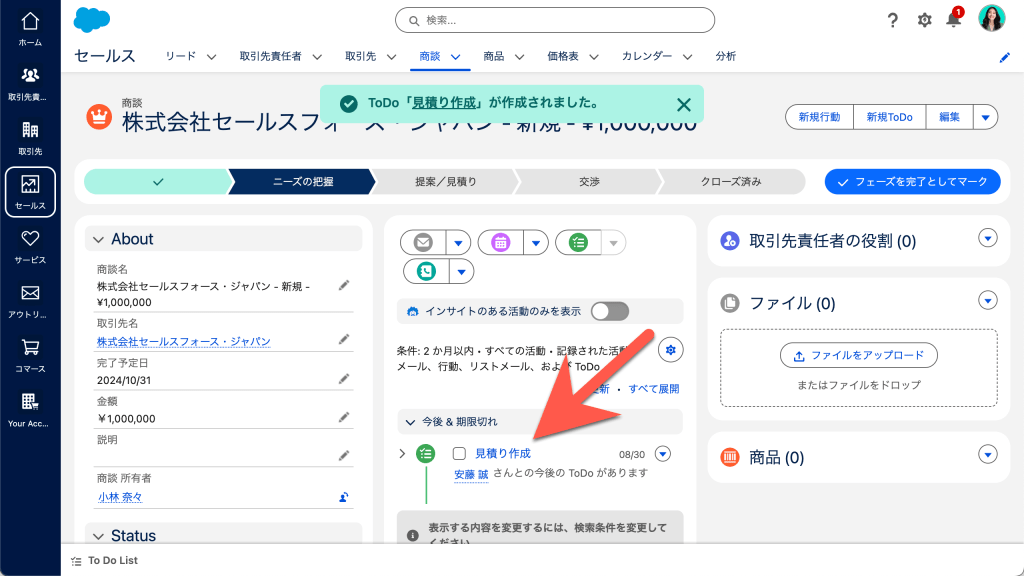Open the 価格表 tab
The image size is (1024, 576).
click(x=563, y=56)
